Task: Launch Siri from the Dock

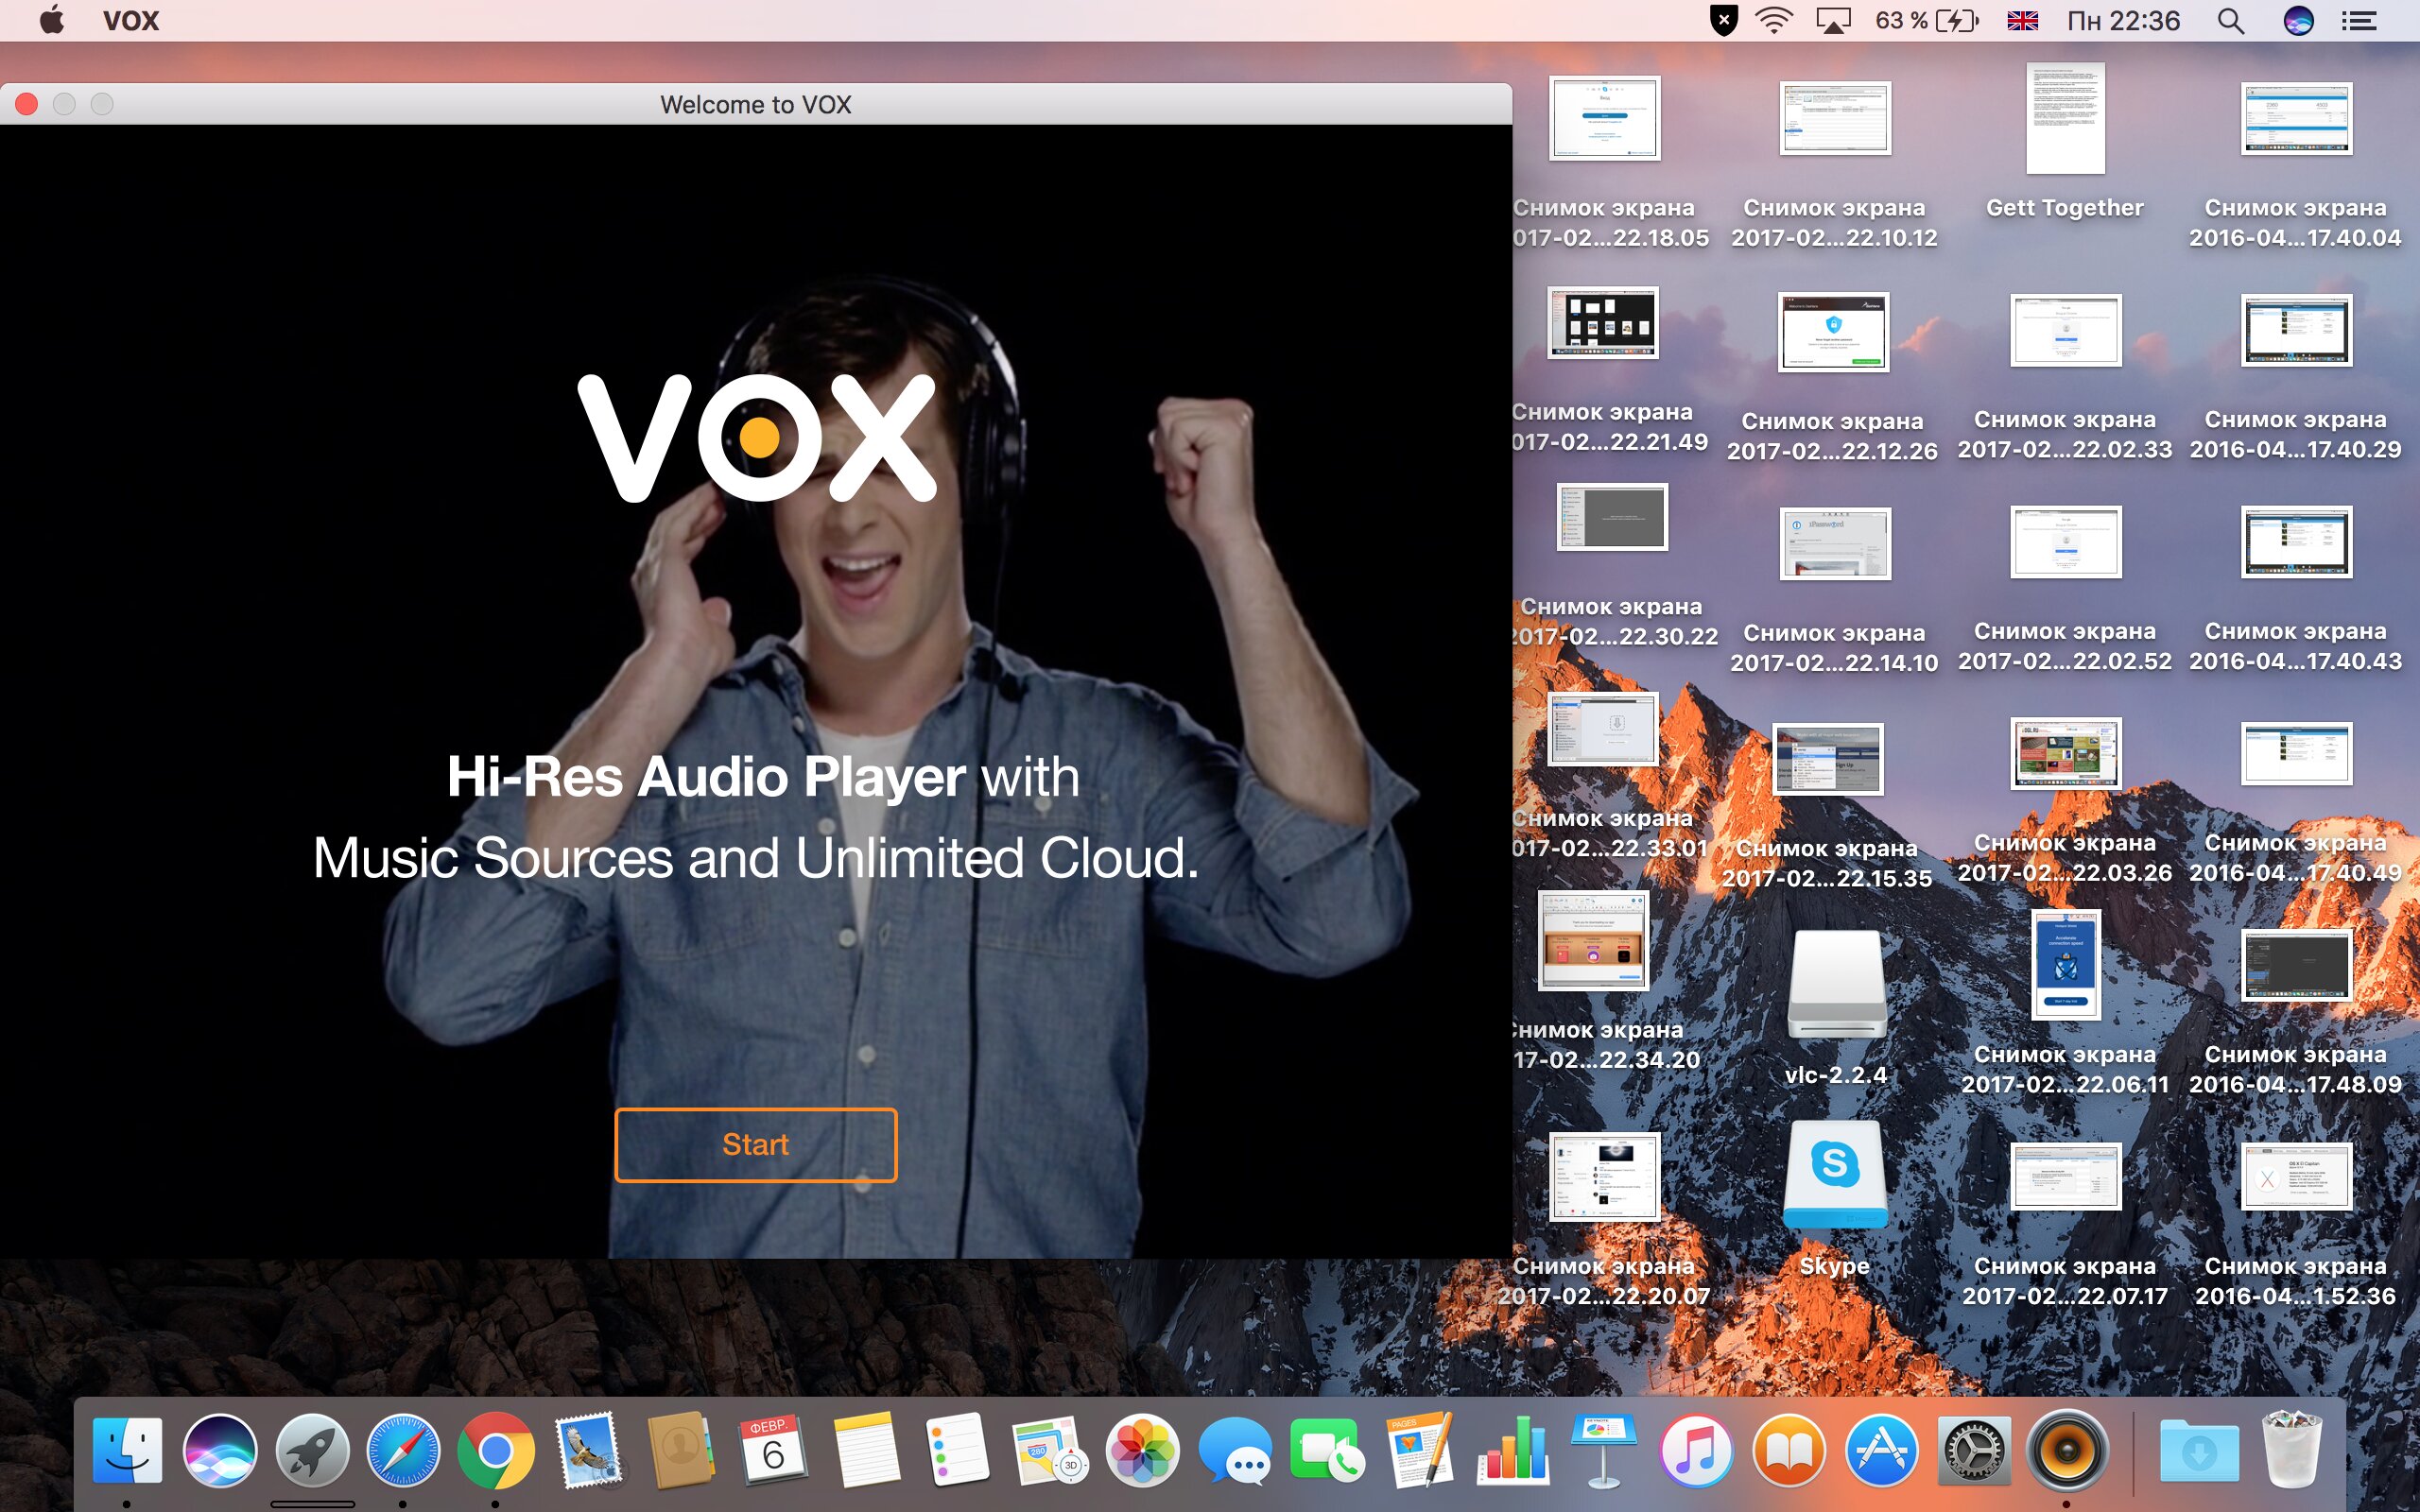Action: point(220,1450)
